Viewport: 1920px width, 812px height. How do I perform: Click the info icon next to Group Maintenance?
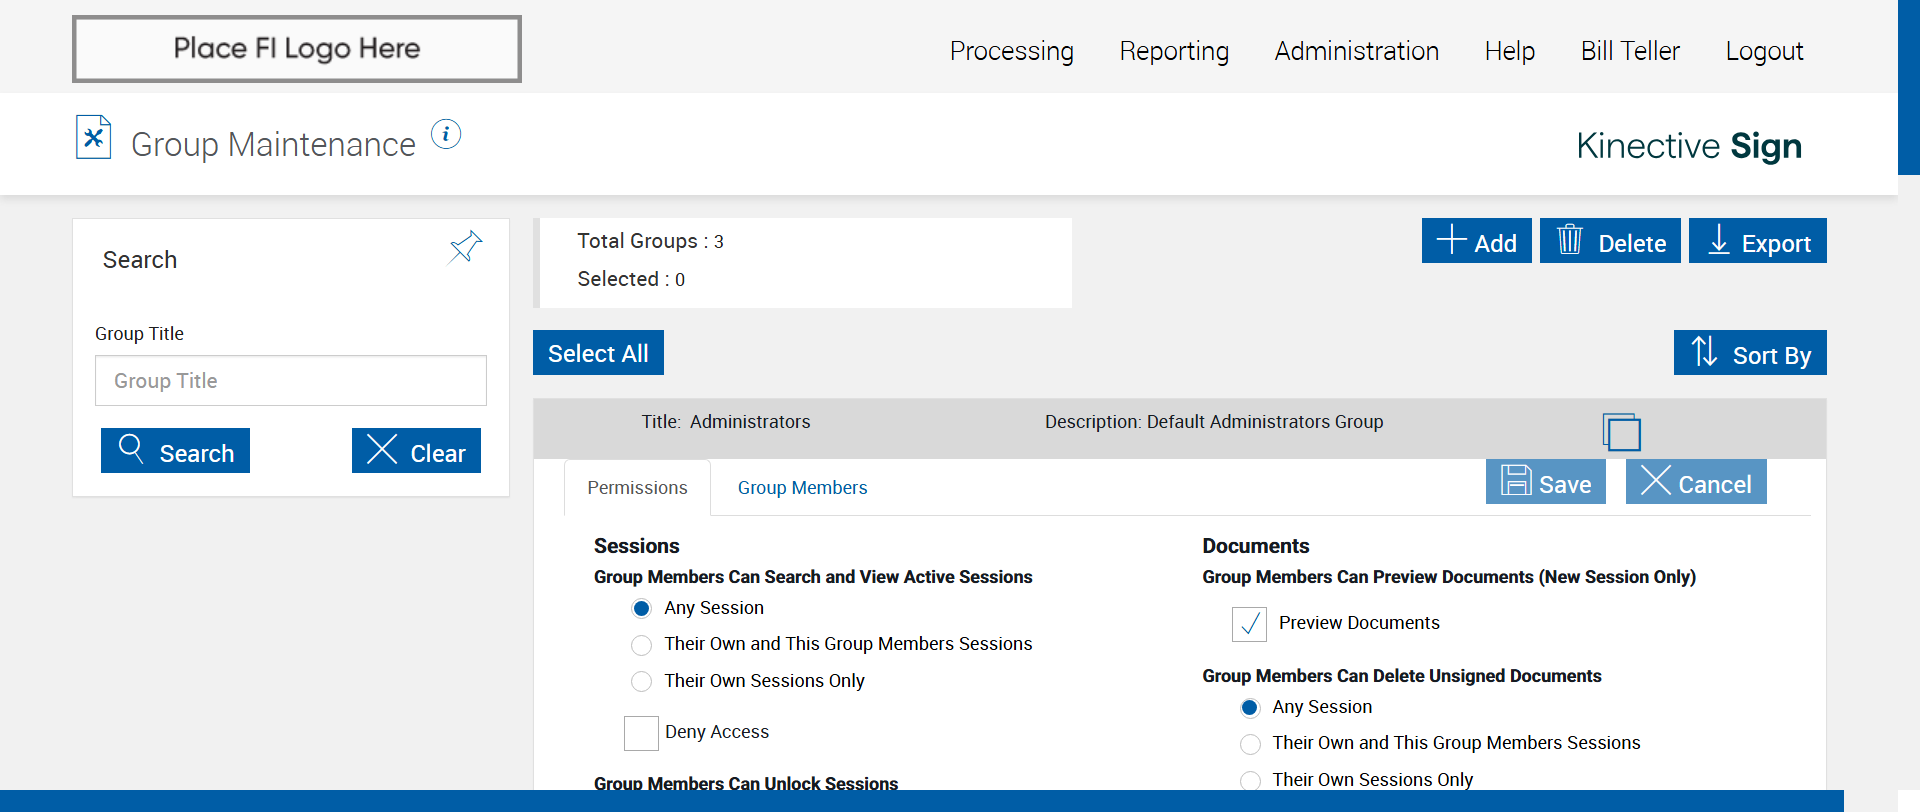446,134
